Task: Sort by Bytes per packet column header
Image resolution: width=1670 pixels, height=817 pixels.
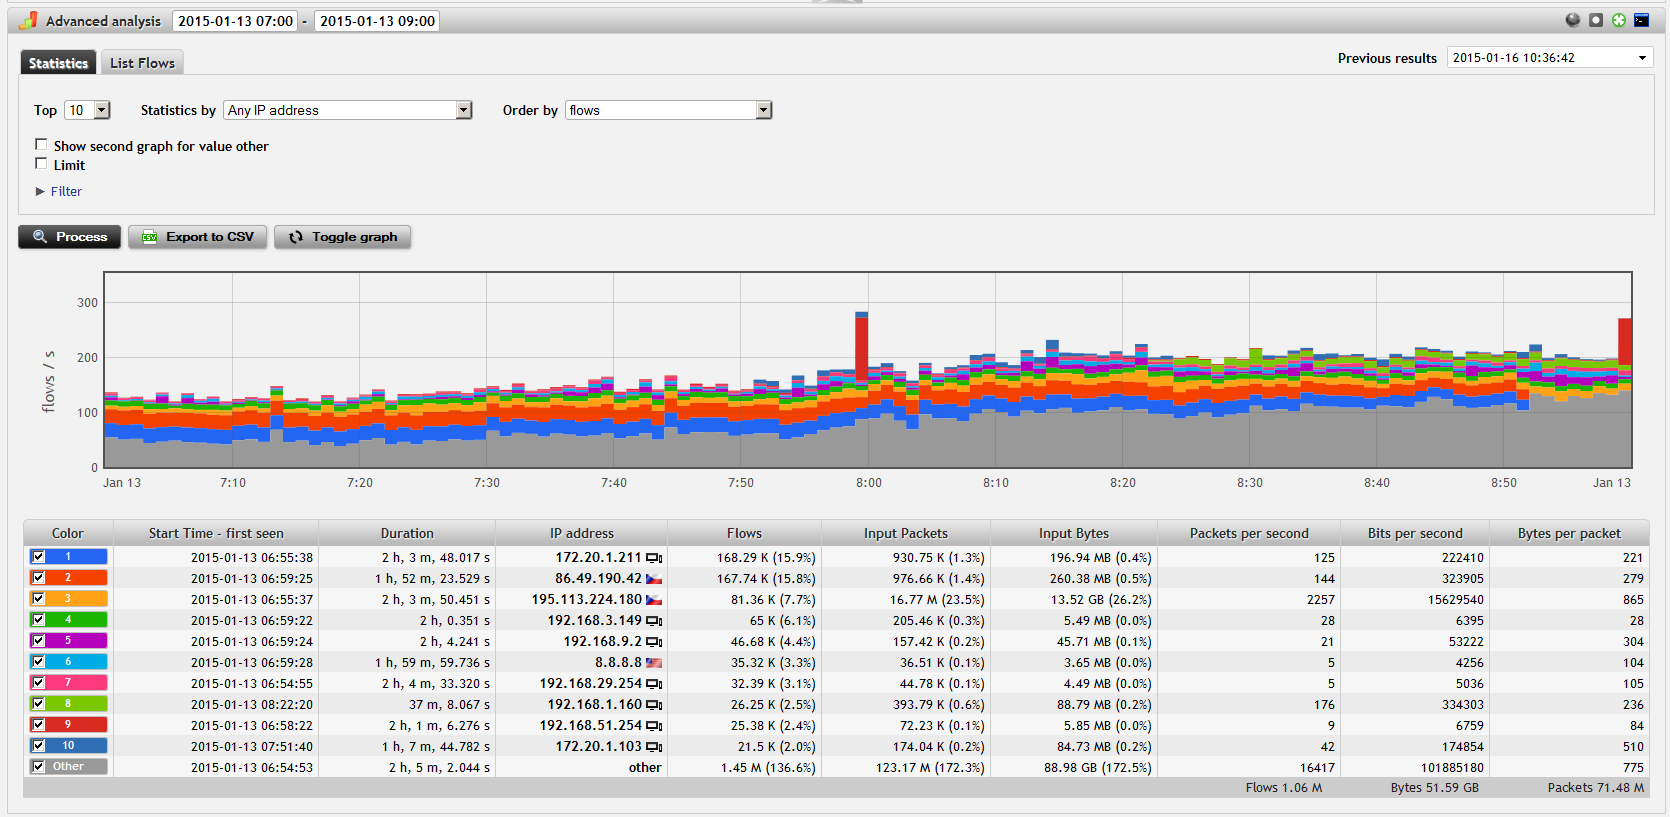Action: pos(1569,533)
